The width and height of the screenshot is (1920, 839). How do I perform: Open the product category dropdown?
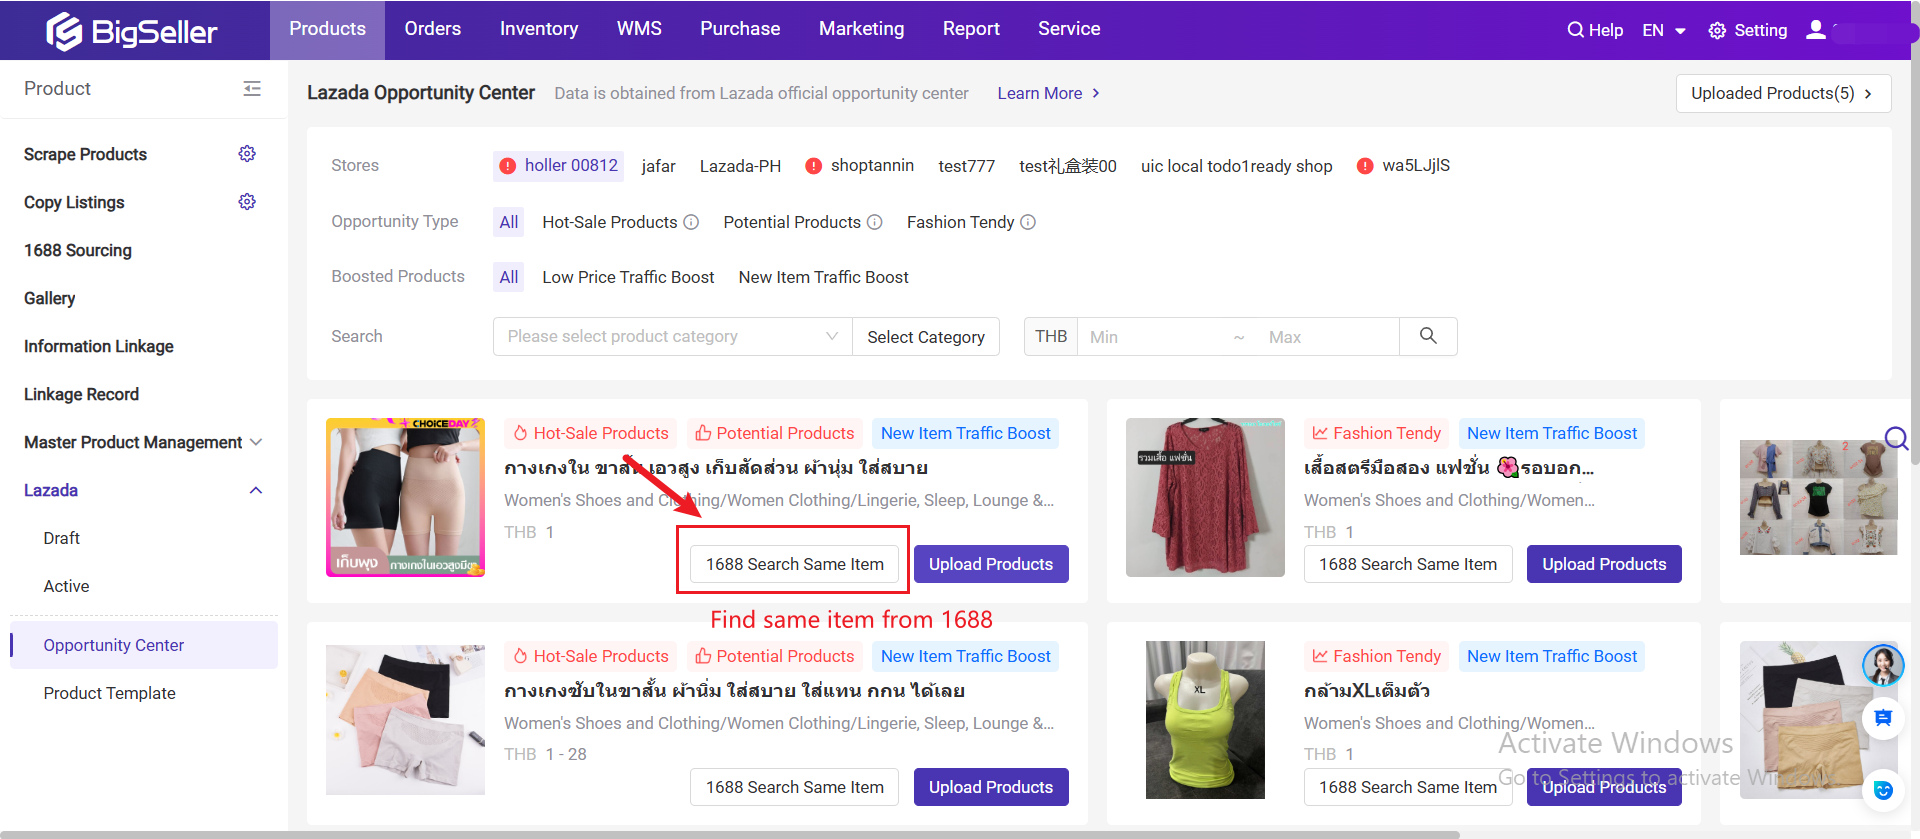[672, 337]
